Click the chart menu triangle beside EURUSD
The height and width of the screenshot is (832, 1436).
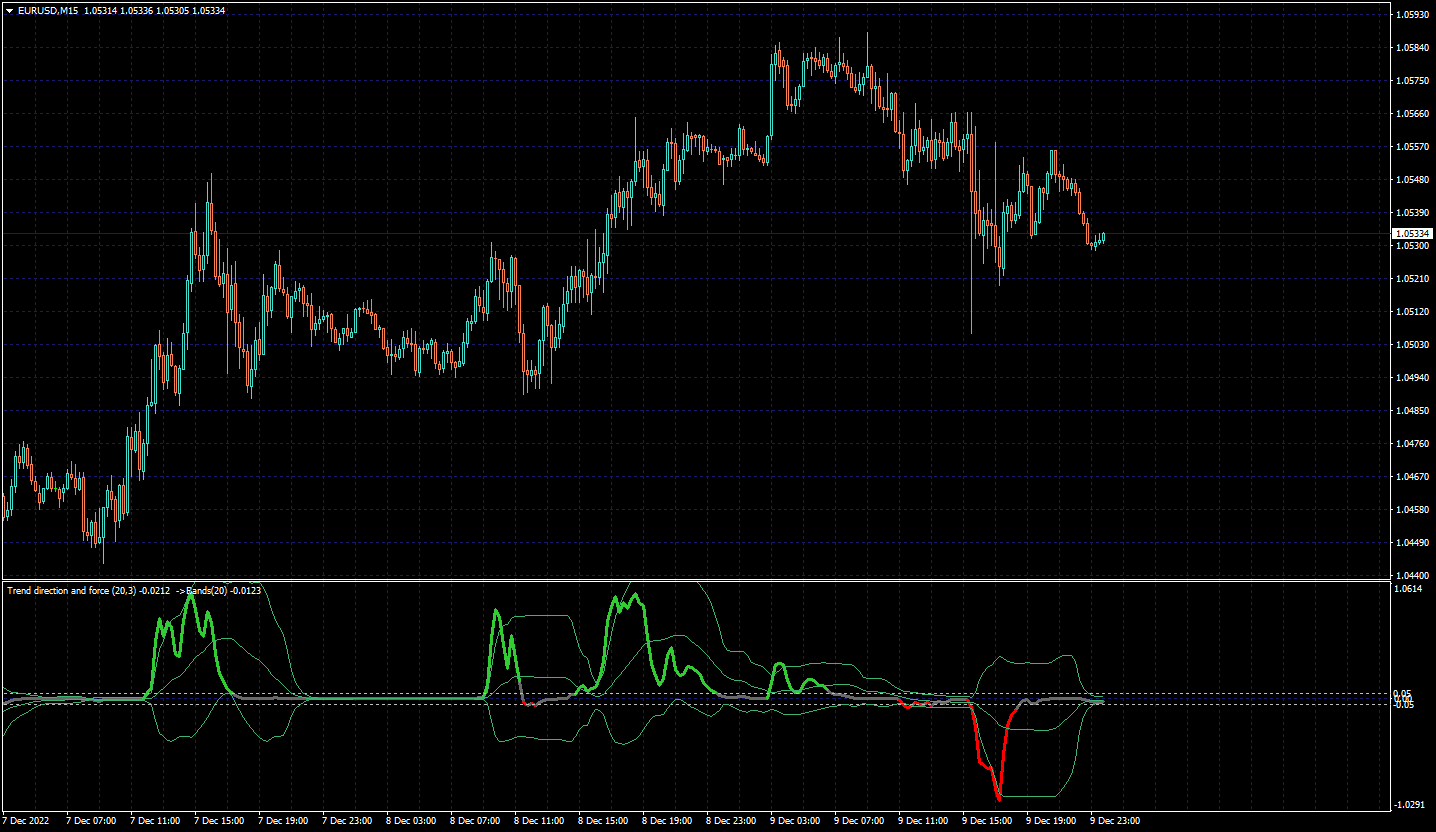click(9, 10)
